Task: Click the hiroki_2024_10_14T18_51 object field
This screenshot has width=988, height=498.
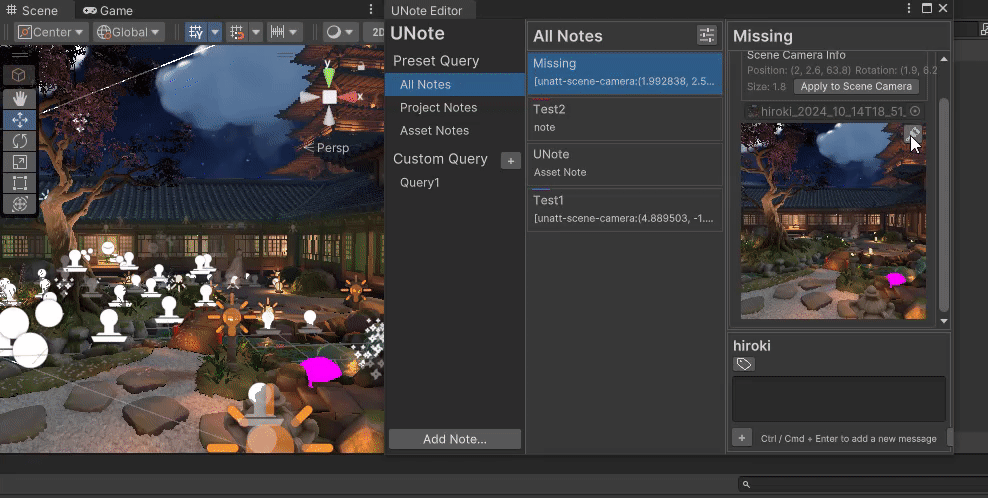Action: coord(833,112)
